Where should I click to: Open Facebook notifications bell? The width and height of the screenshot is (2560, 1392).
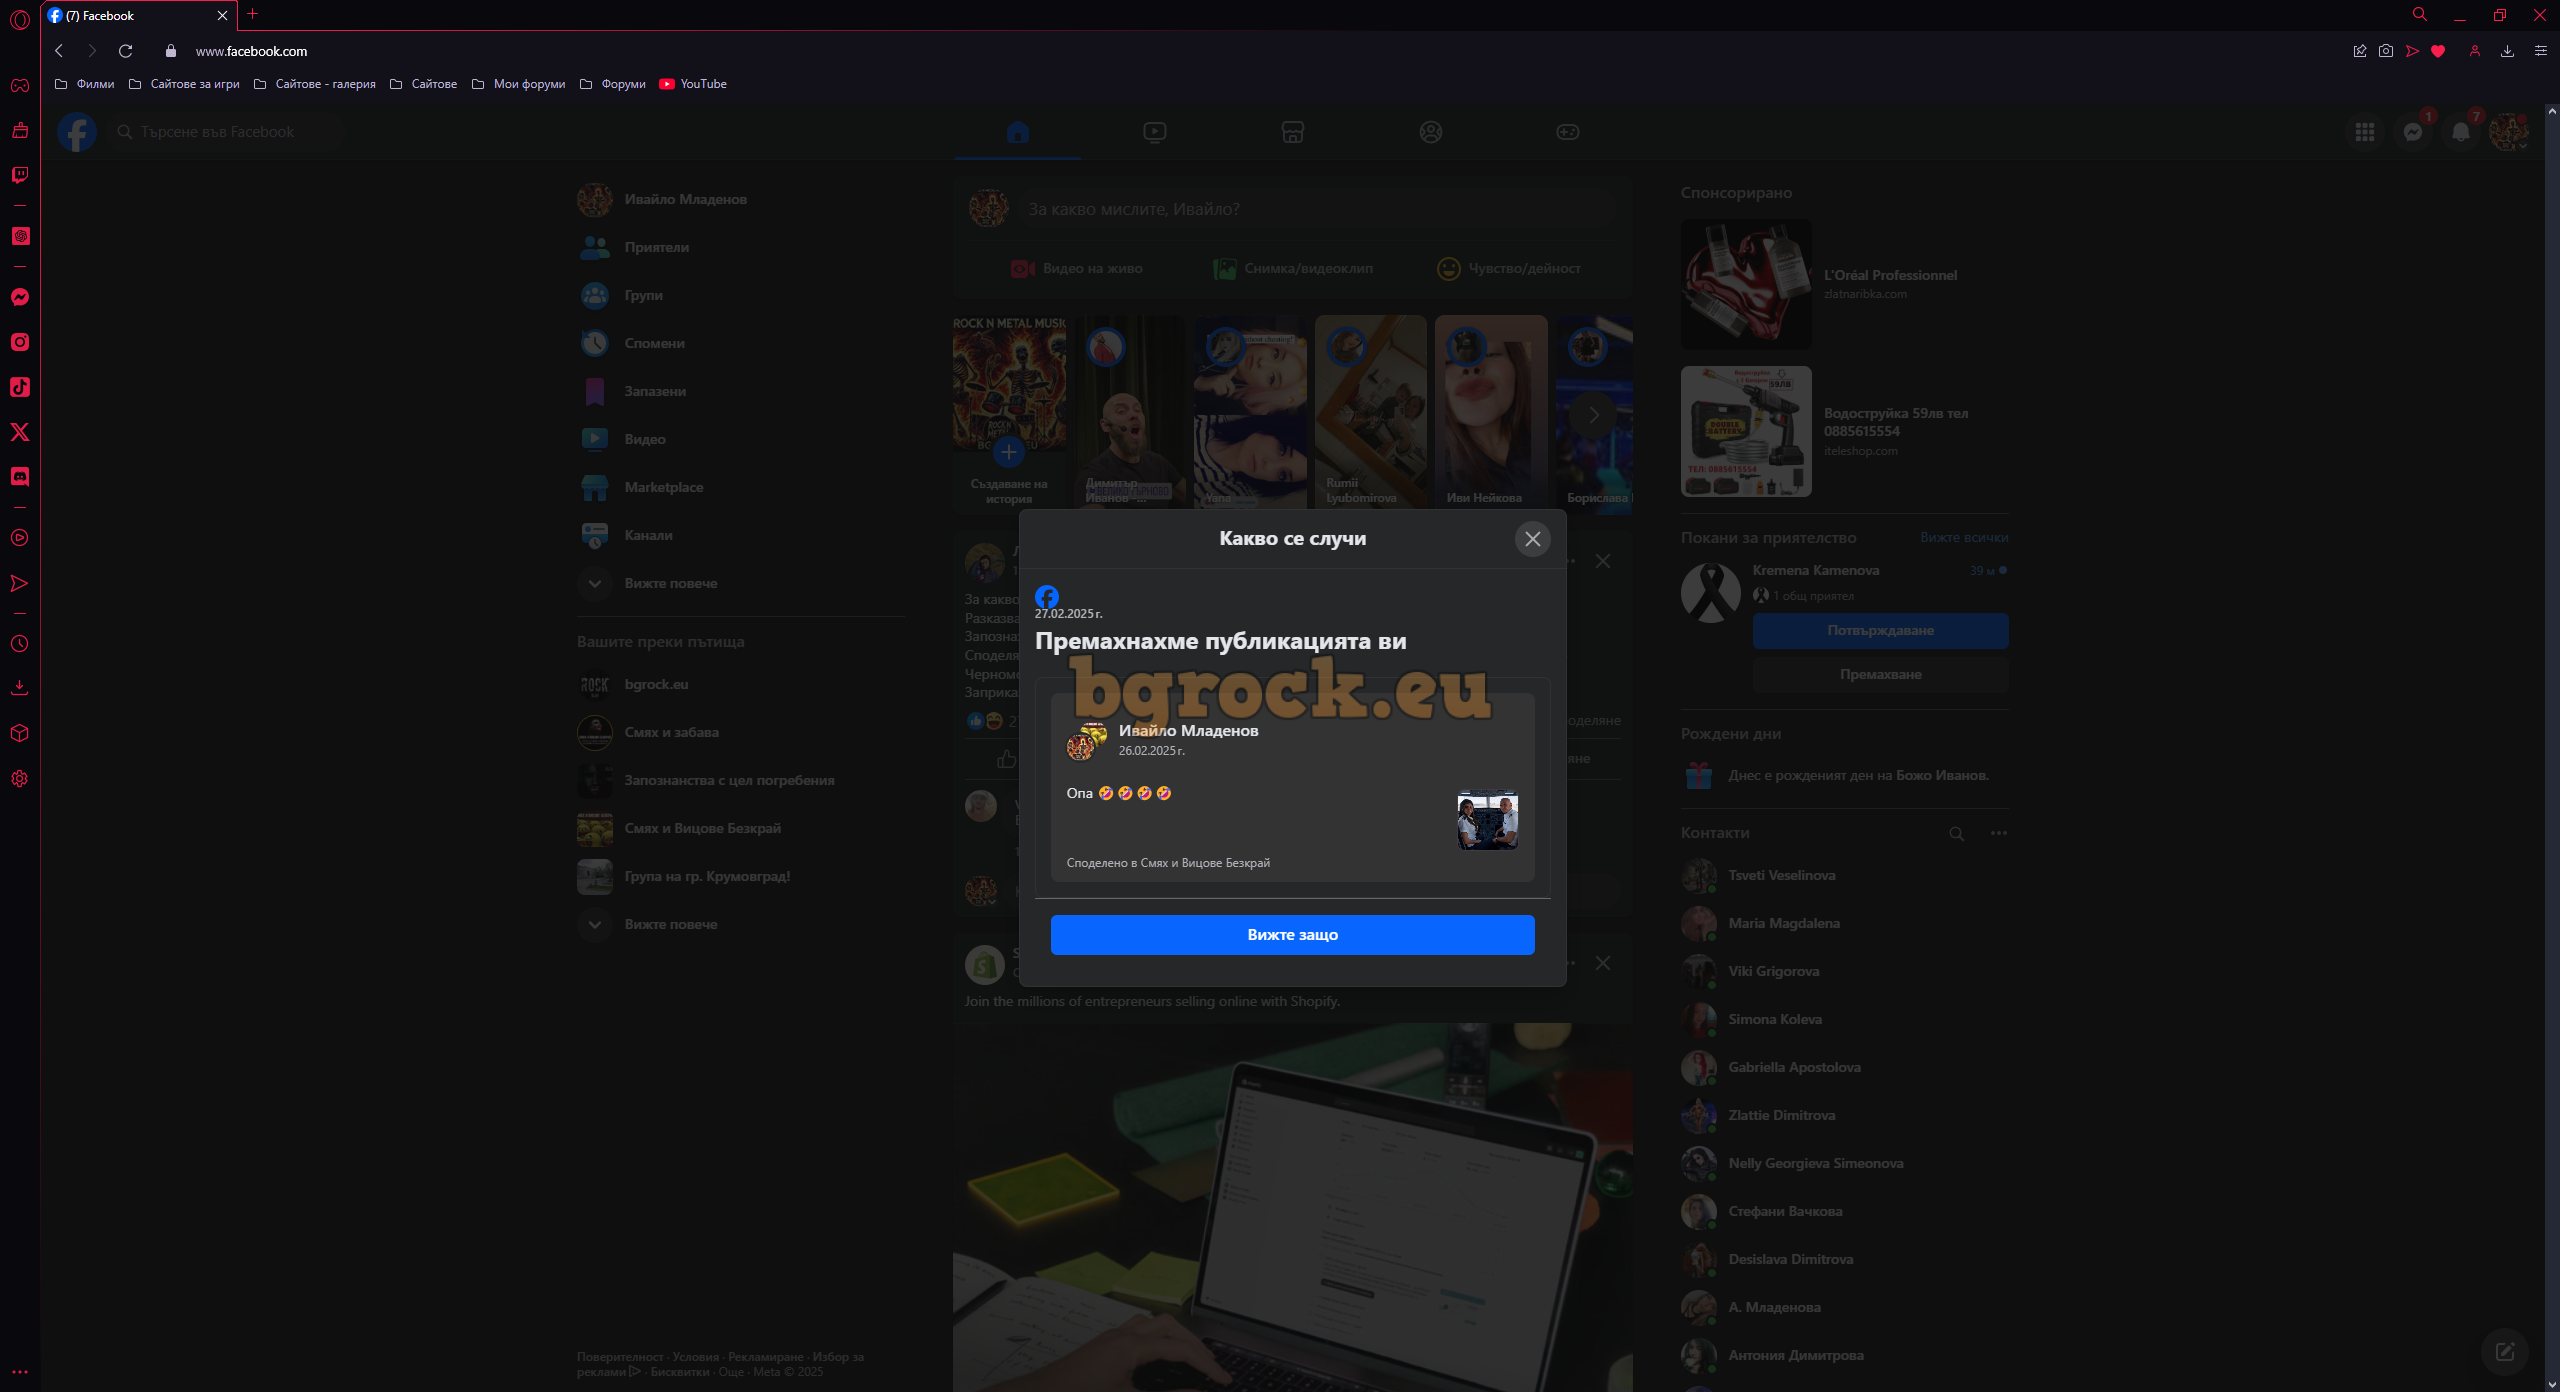[2461, 132]
